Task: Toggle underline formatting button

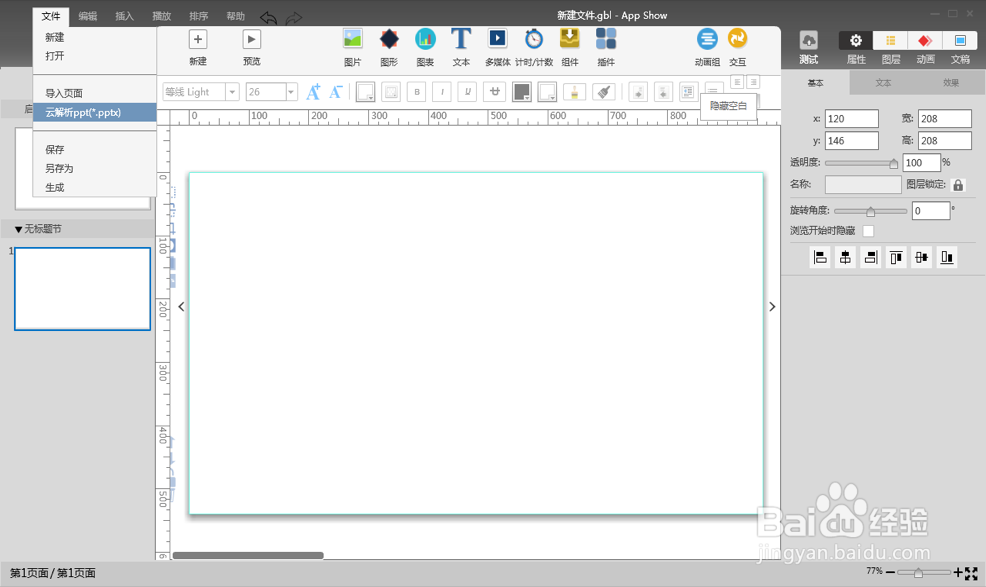Action: point(467,92)
